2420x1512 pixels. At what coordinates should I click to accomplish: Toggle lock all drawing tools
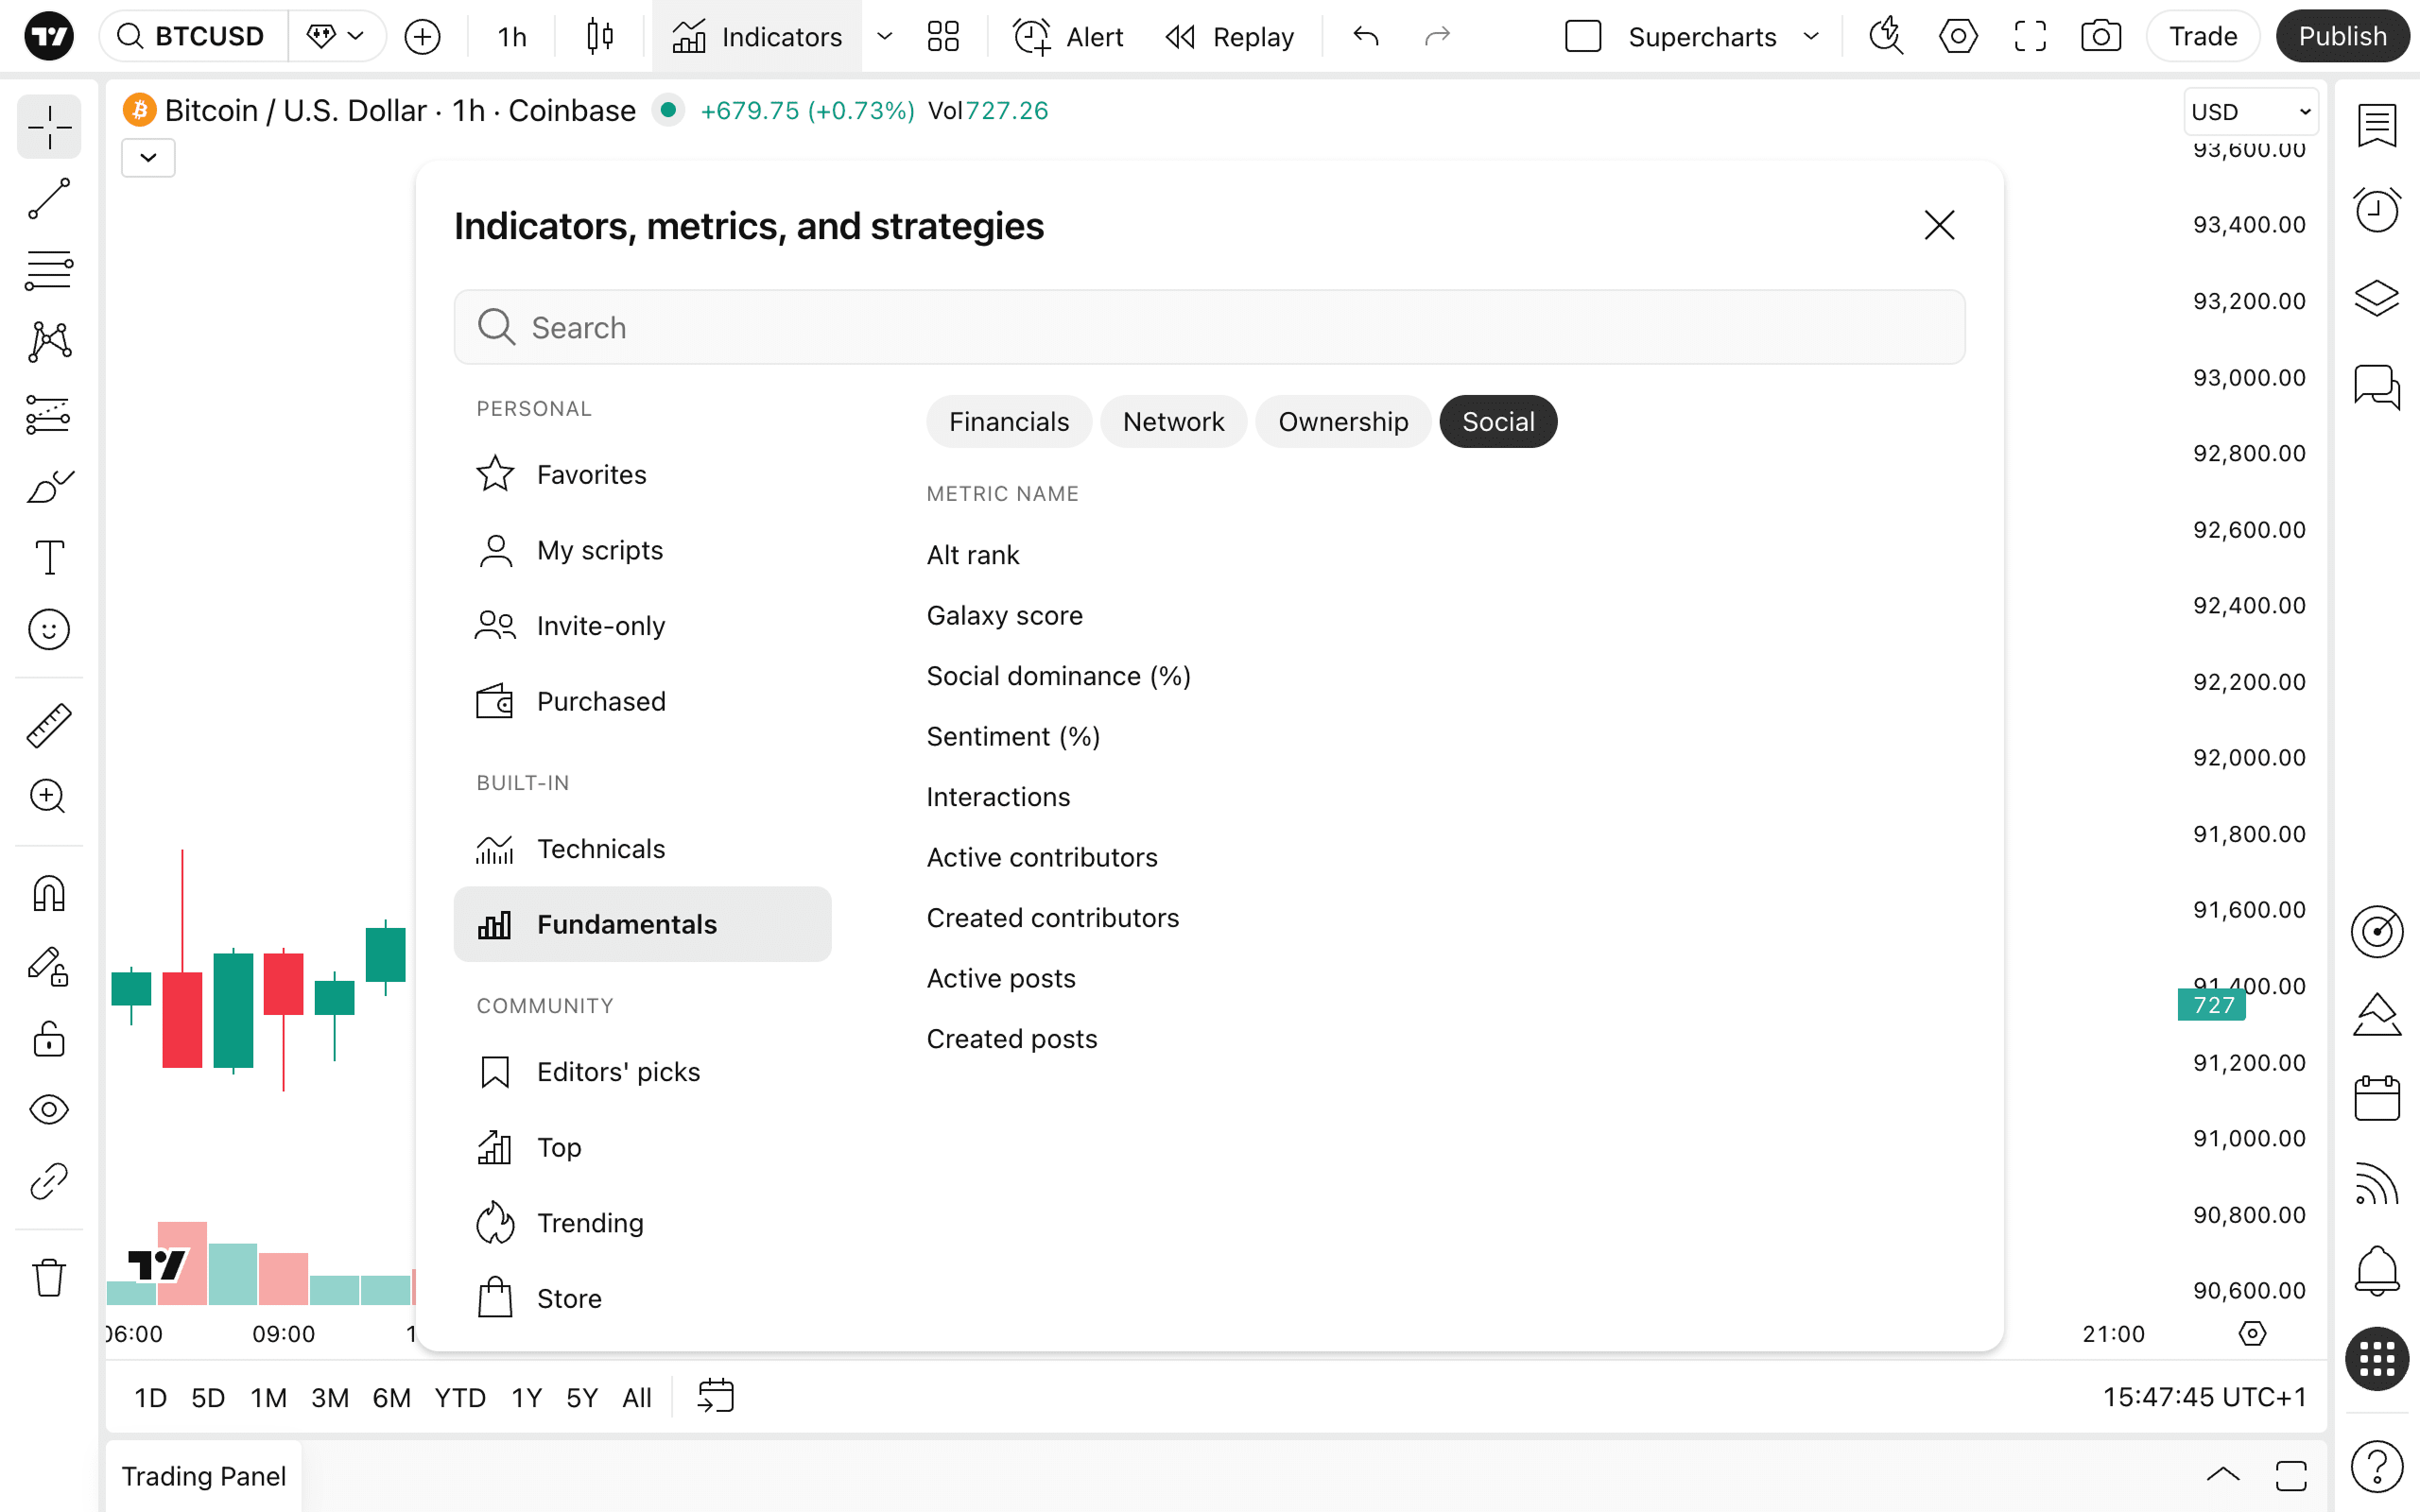[49, 1039]
